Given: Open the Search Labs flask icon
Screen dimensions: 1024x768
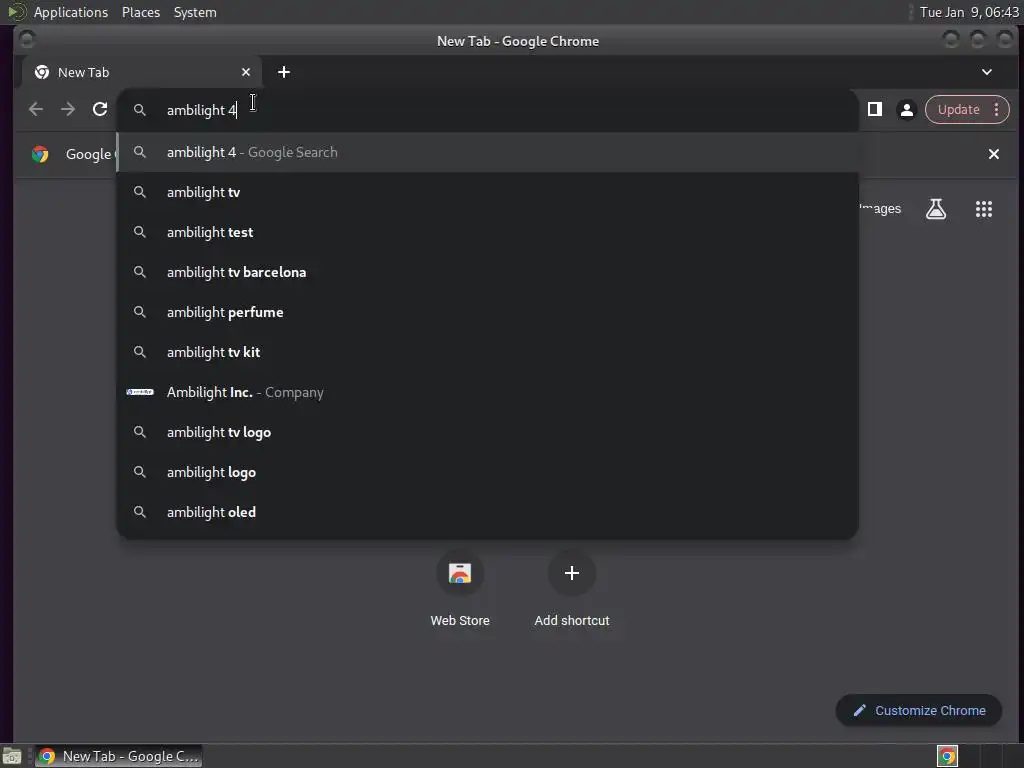Looking at the screenshot, I should coord(936,209).
